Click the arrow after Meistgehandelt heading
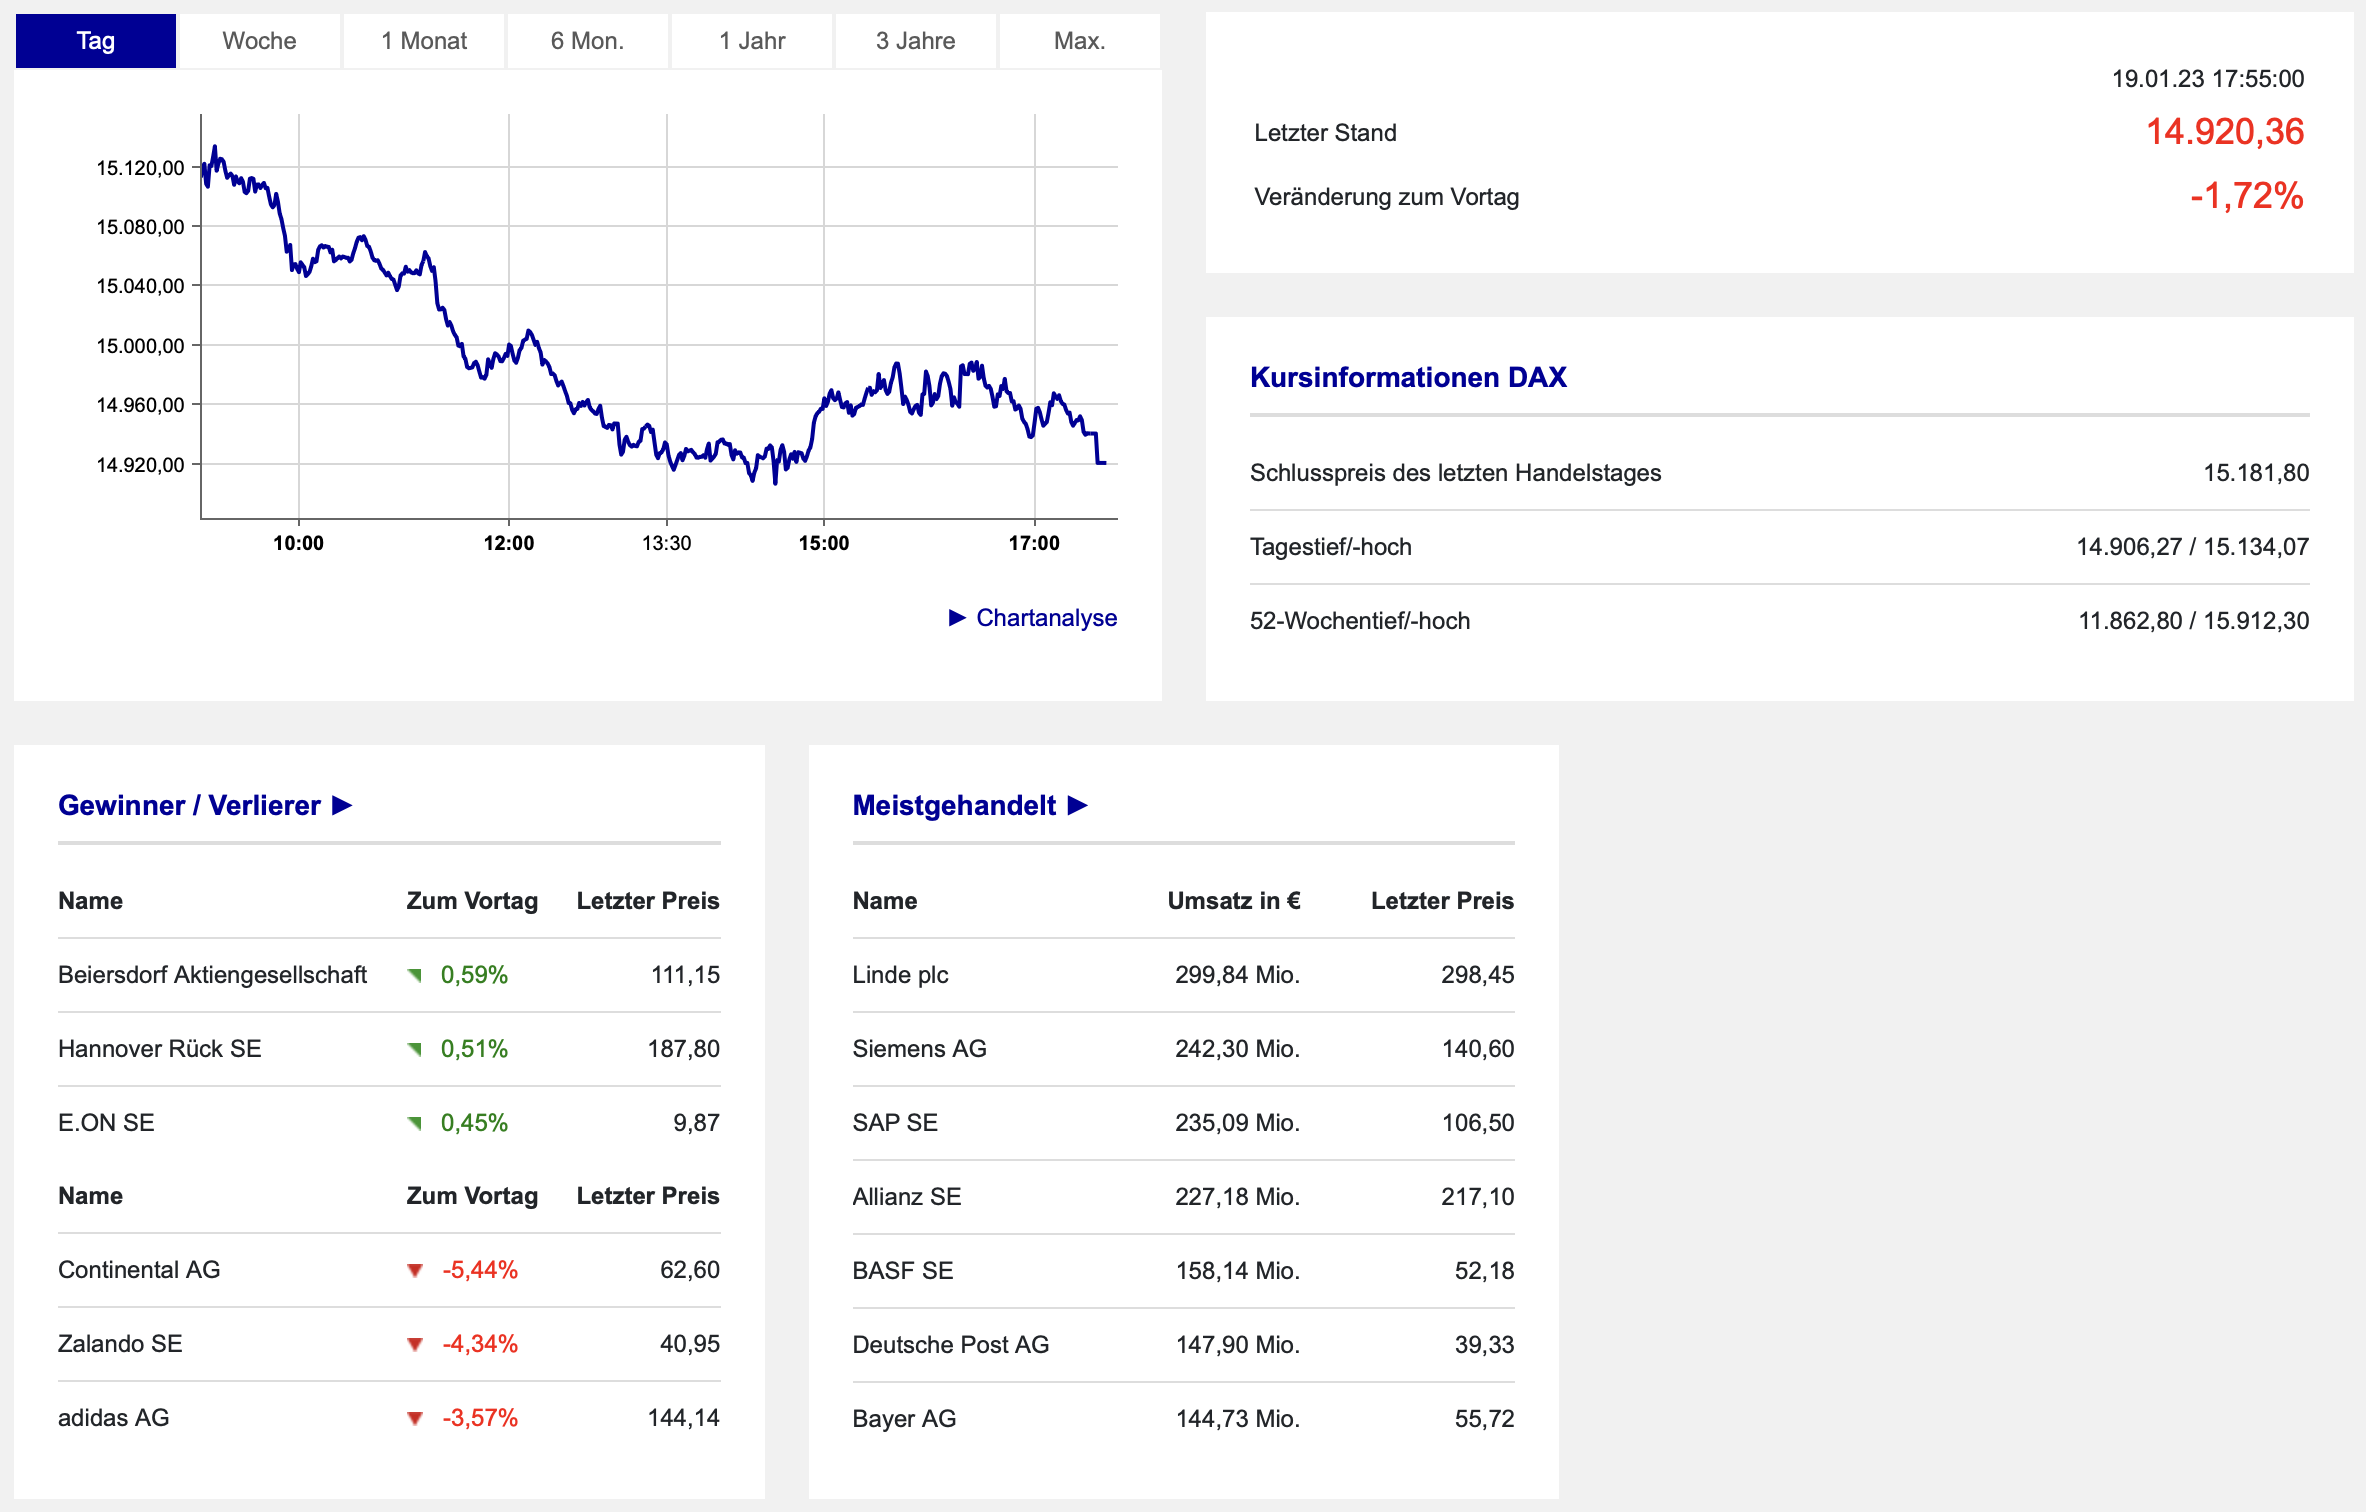The image size is (2366, 1512). (x=1077, y=805)
